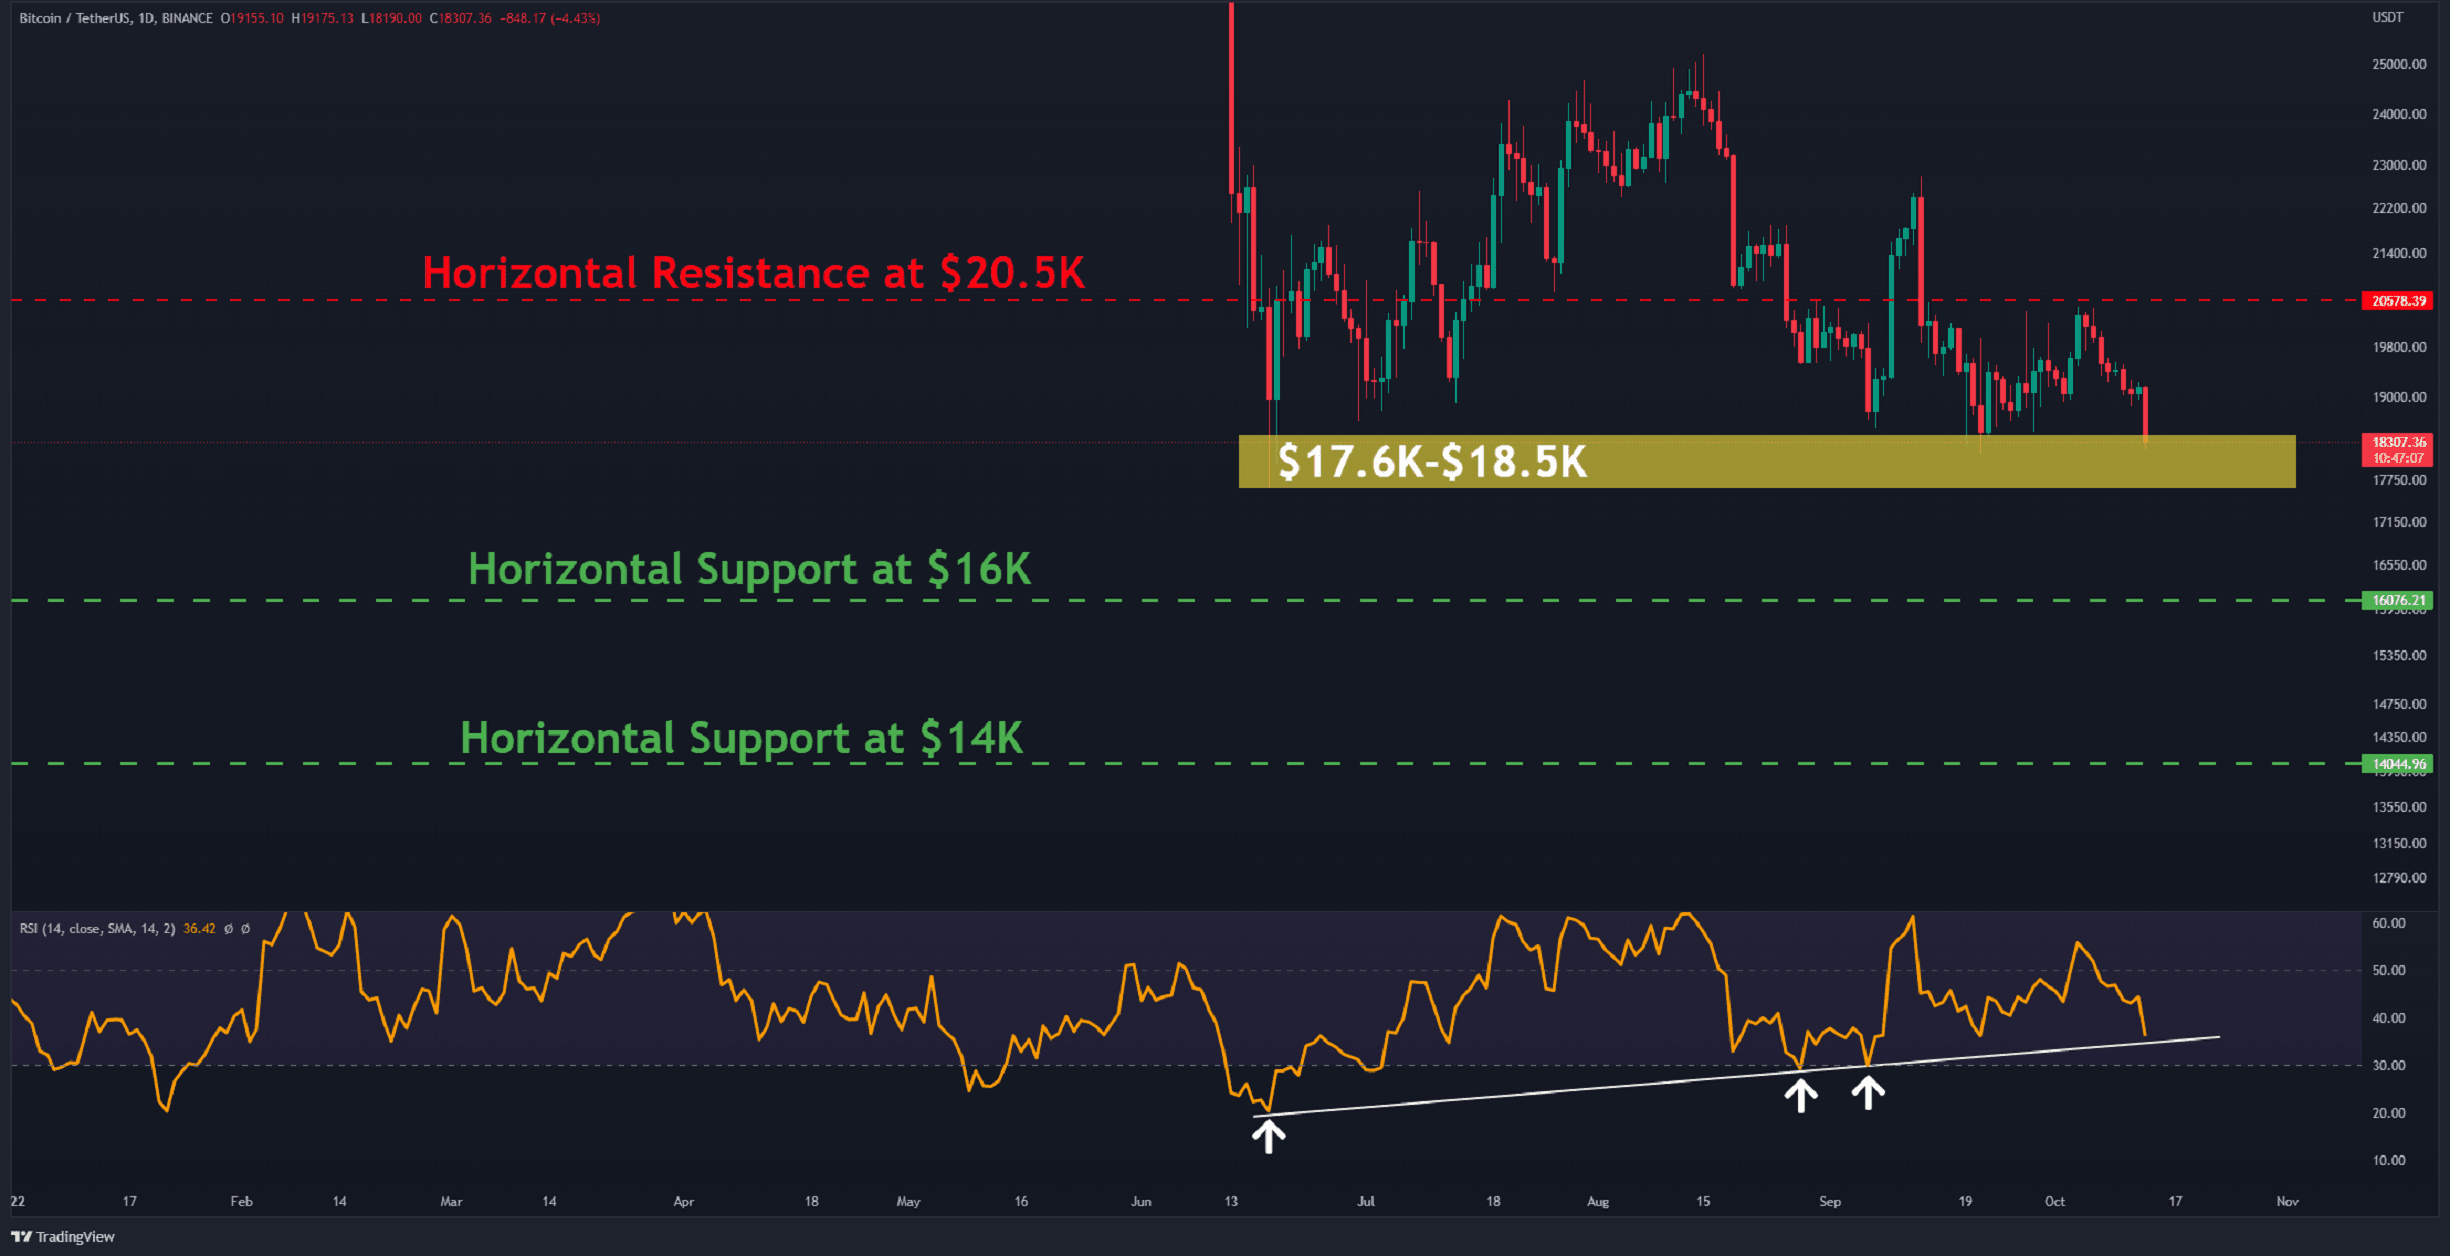This screenshot has width=2450, height=1256.
Task: Click the open value O19155.10
Action: point(252,18)
